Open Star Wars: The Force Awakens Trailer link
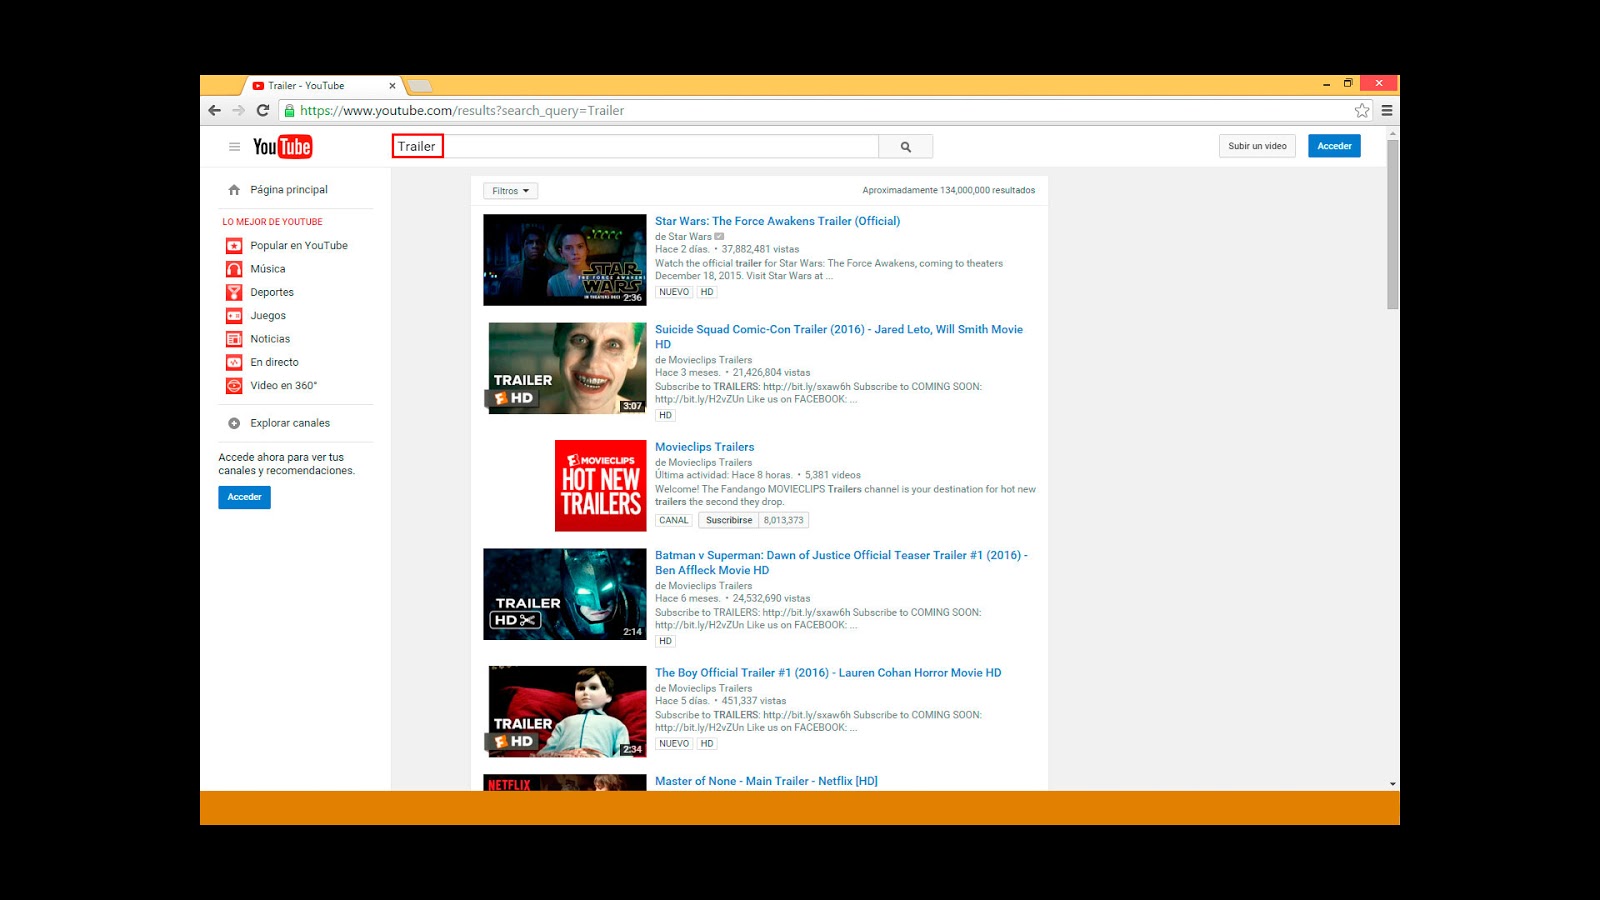 pos(777,221)
